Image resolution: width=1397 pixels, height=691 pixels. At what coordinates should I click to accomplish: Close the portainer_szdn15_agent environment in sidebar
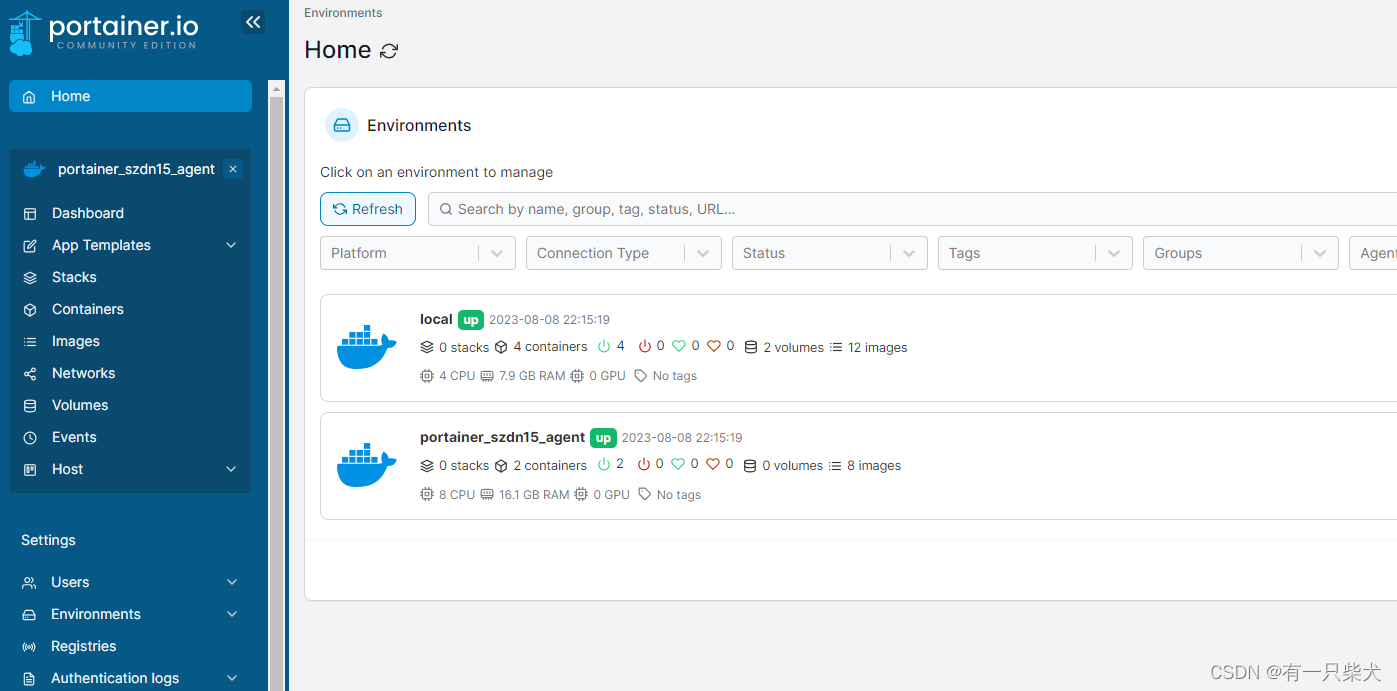233,169
